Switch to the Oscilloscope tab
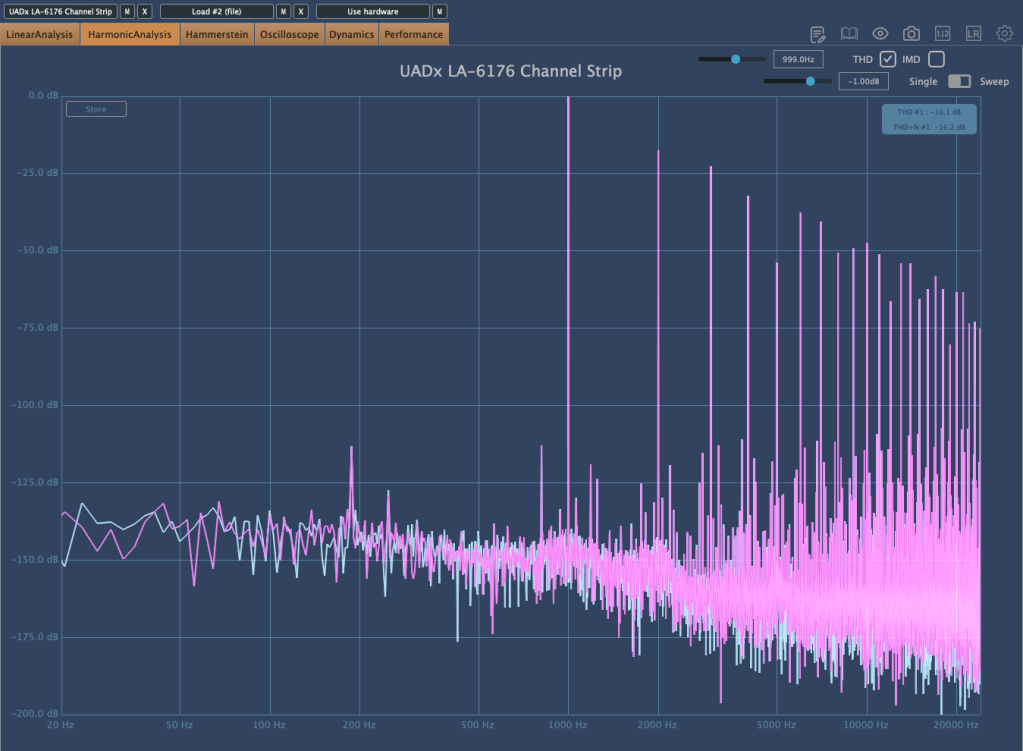The height and width of the screenshot is (751, 1023). (x=289, y=35)
